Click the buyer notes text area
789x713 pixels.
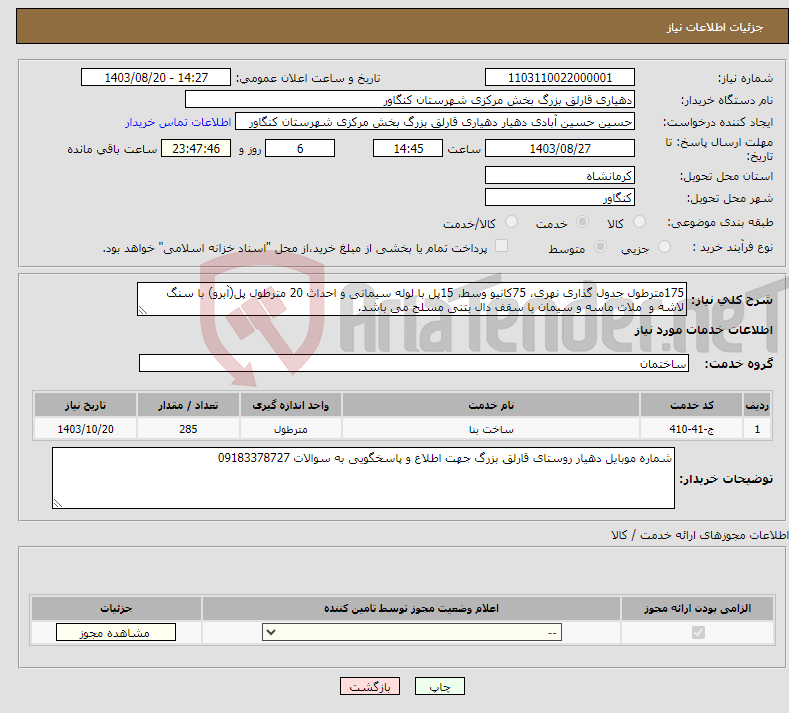pyautogui.click(x=363, y=478)
